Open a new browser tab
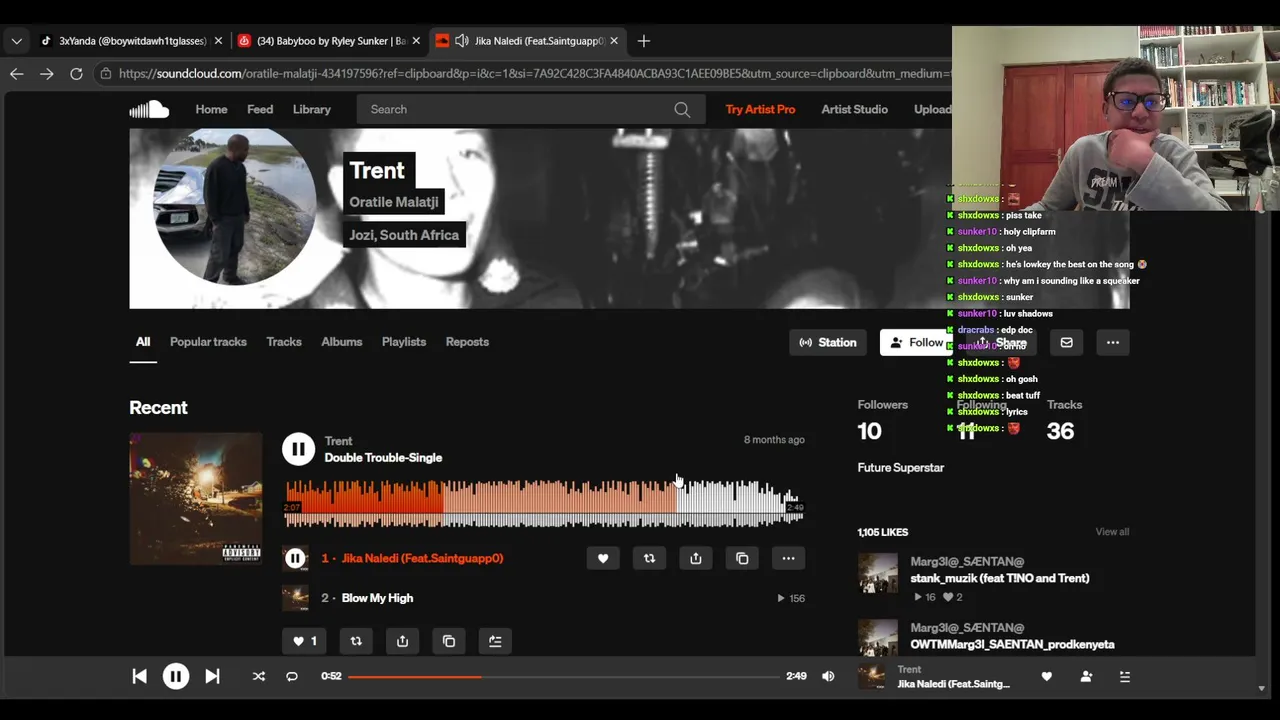The height and width of the screenshot is (720, 1280). point(644,41)
